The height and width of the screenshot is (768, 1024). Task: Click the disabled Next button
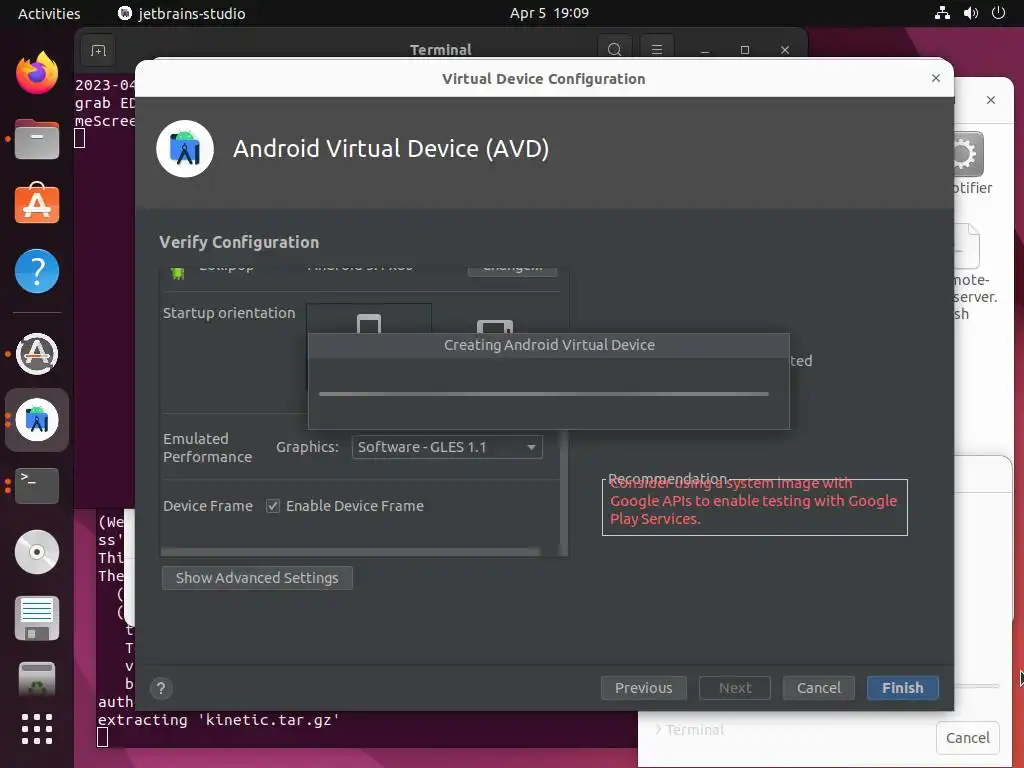[735, 688]
